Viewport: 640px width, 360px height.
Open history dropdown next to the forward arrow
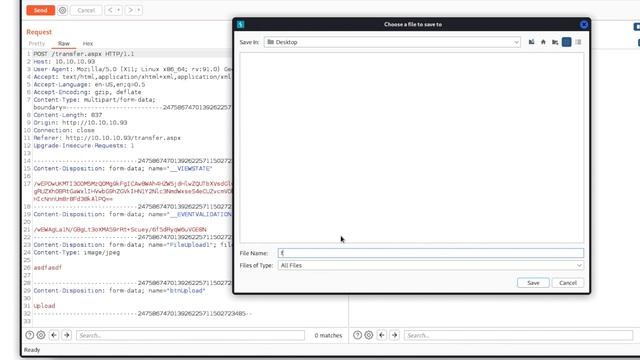pos(139,10)
